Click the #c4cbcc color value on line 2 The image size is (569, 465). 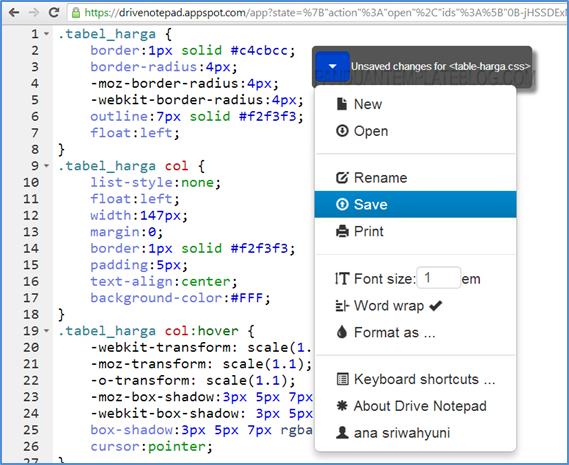pyautogui.click(x=259, y=50)
